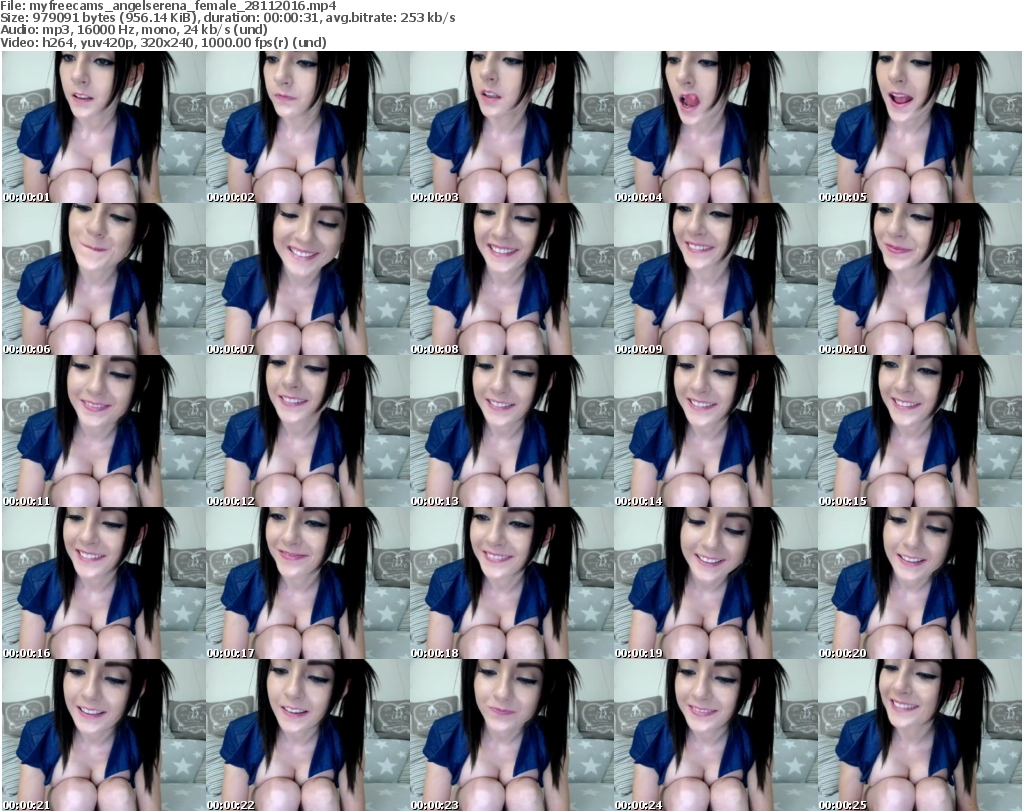Click the thumbnail frame stamped 00:00:24
The image size is (1024, 811).
coord(716,735)
